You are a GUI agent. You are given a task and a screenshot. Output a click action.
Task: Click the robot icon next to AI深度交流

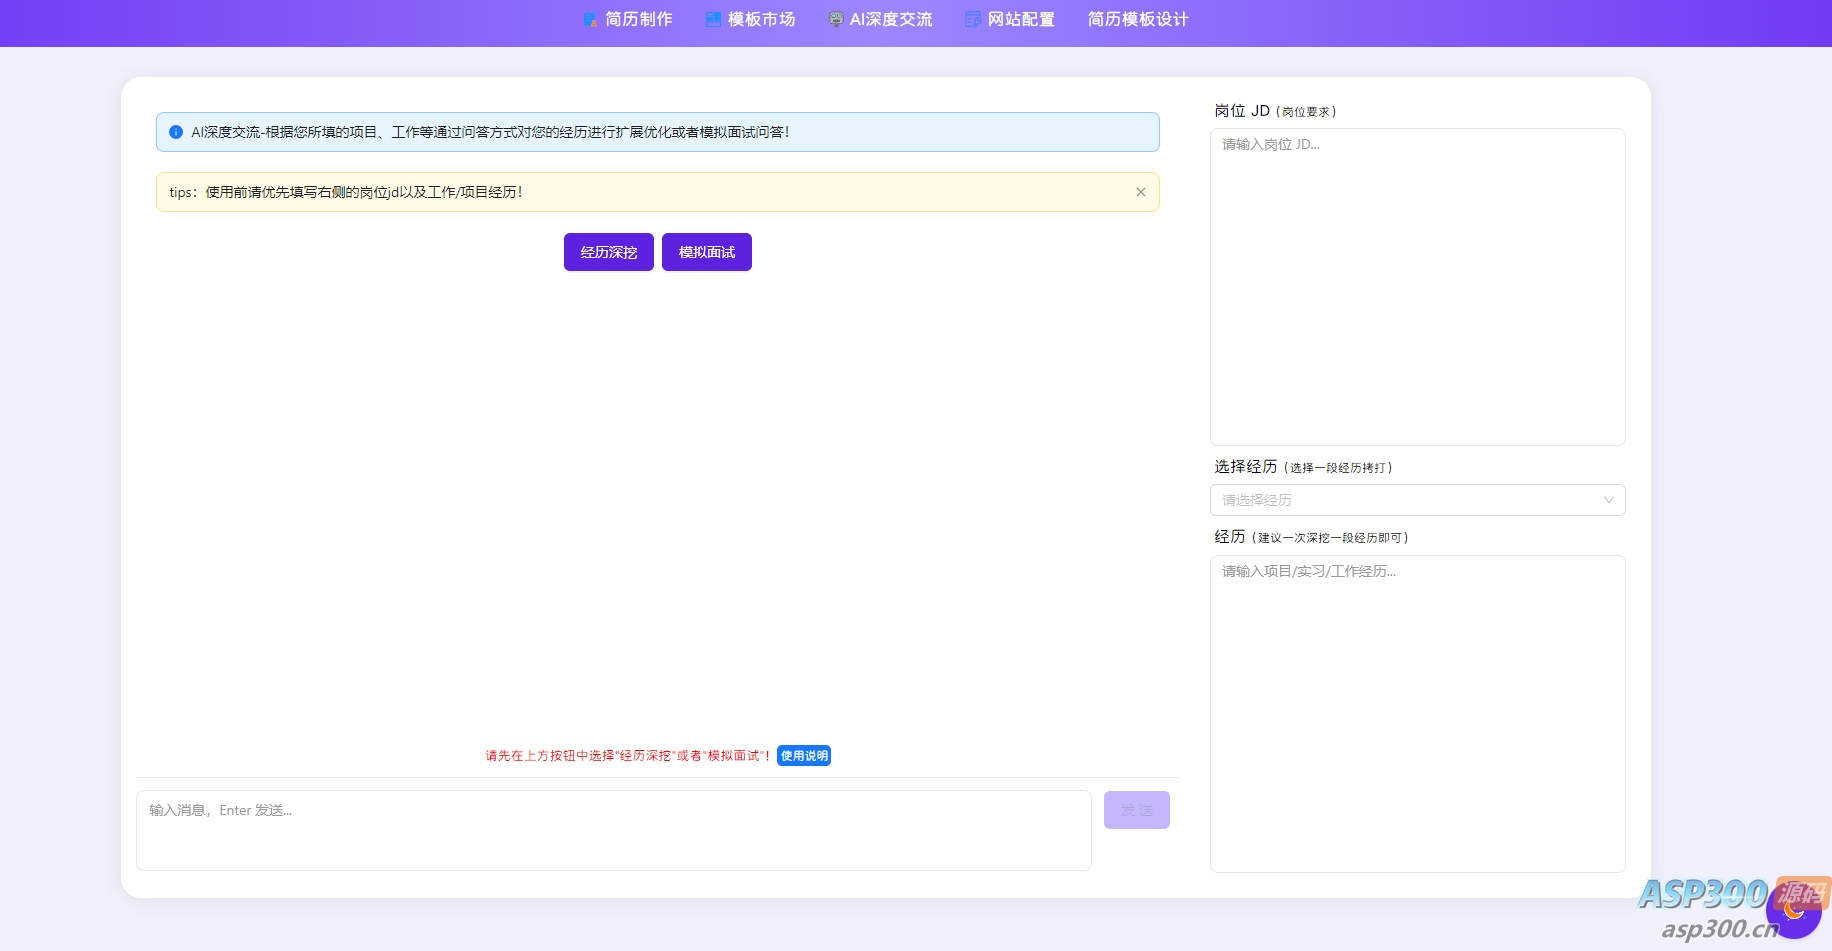[835, 18]
